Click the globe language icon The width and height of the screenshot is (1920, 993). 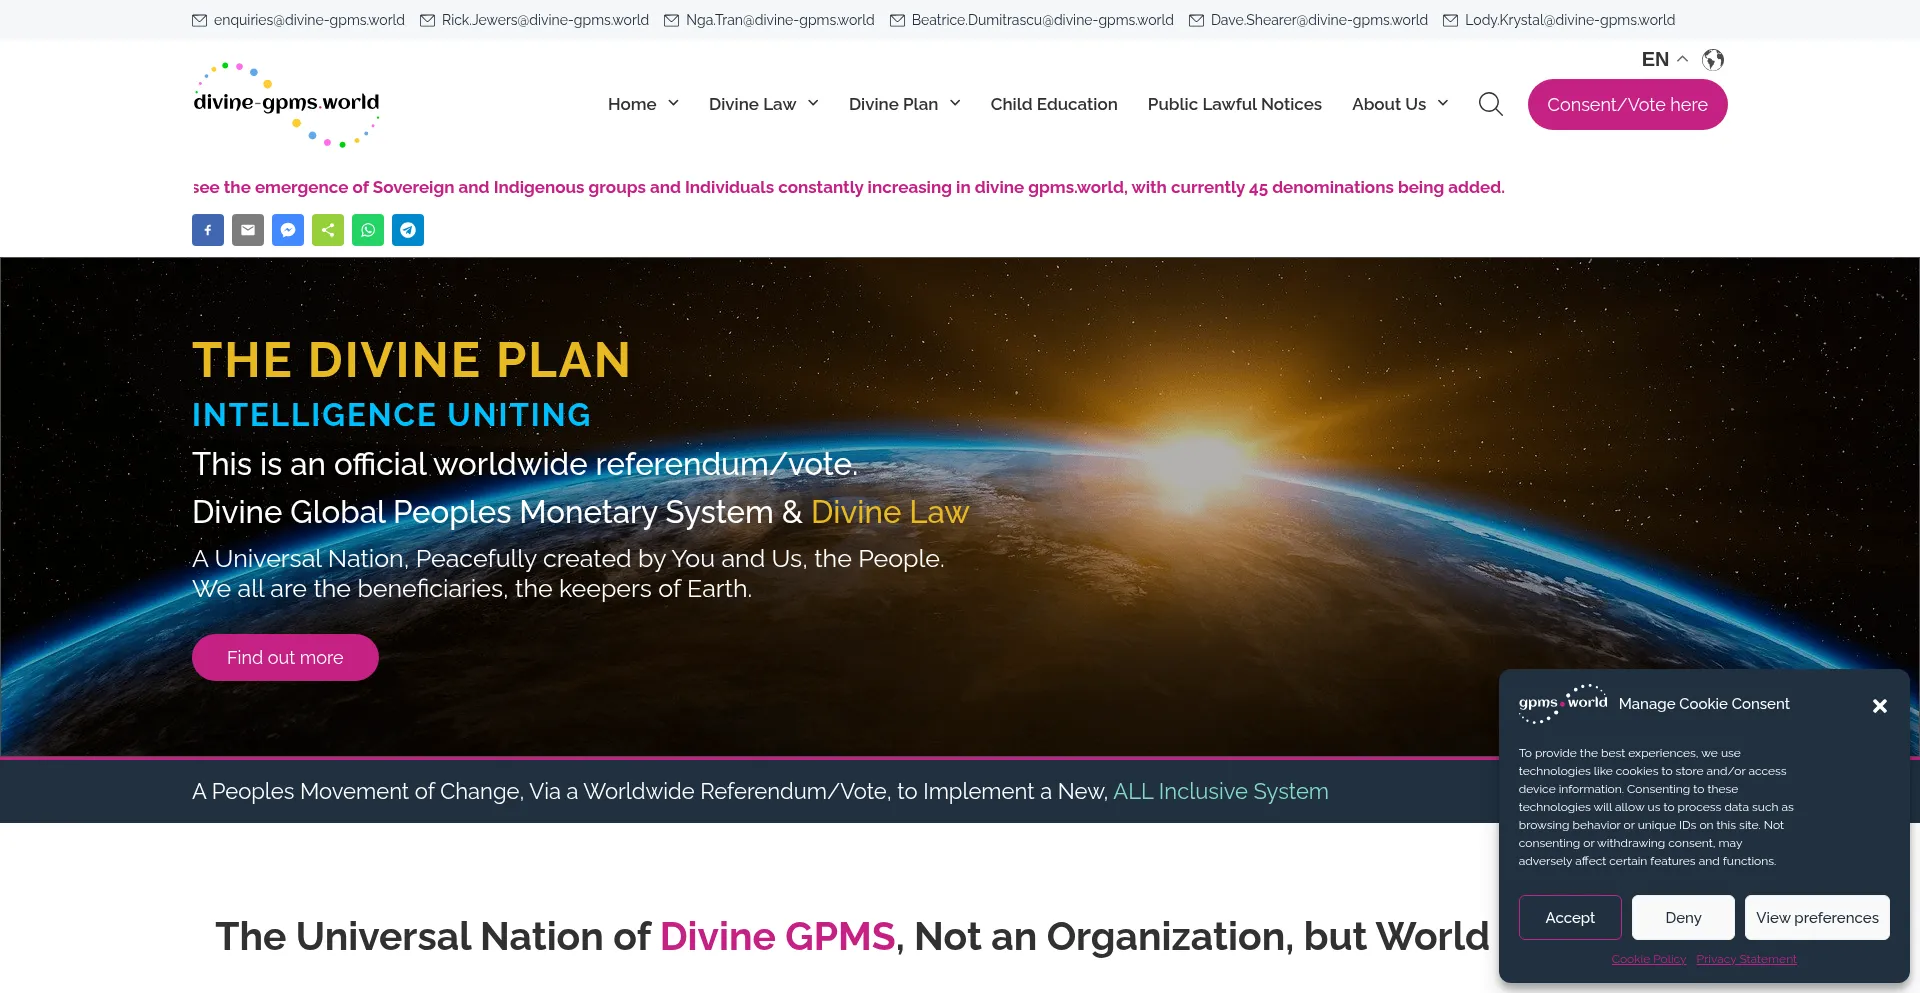1713,60
